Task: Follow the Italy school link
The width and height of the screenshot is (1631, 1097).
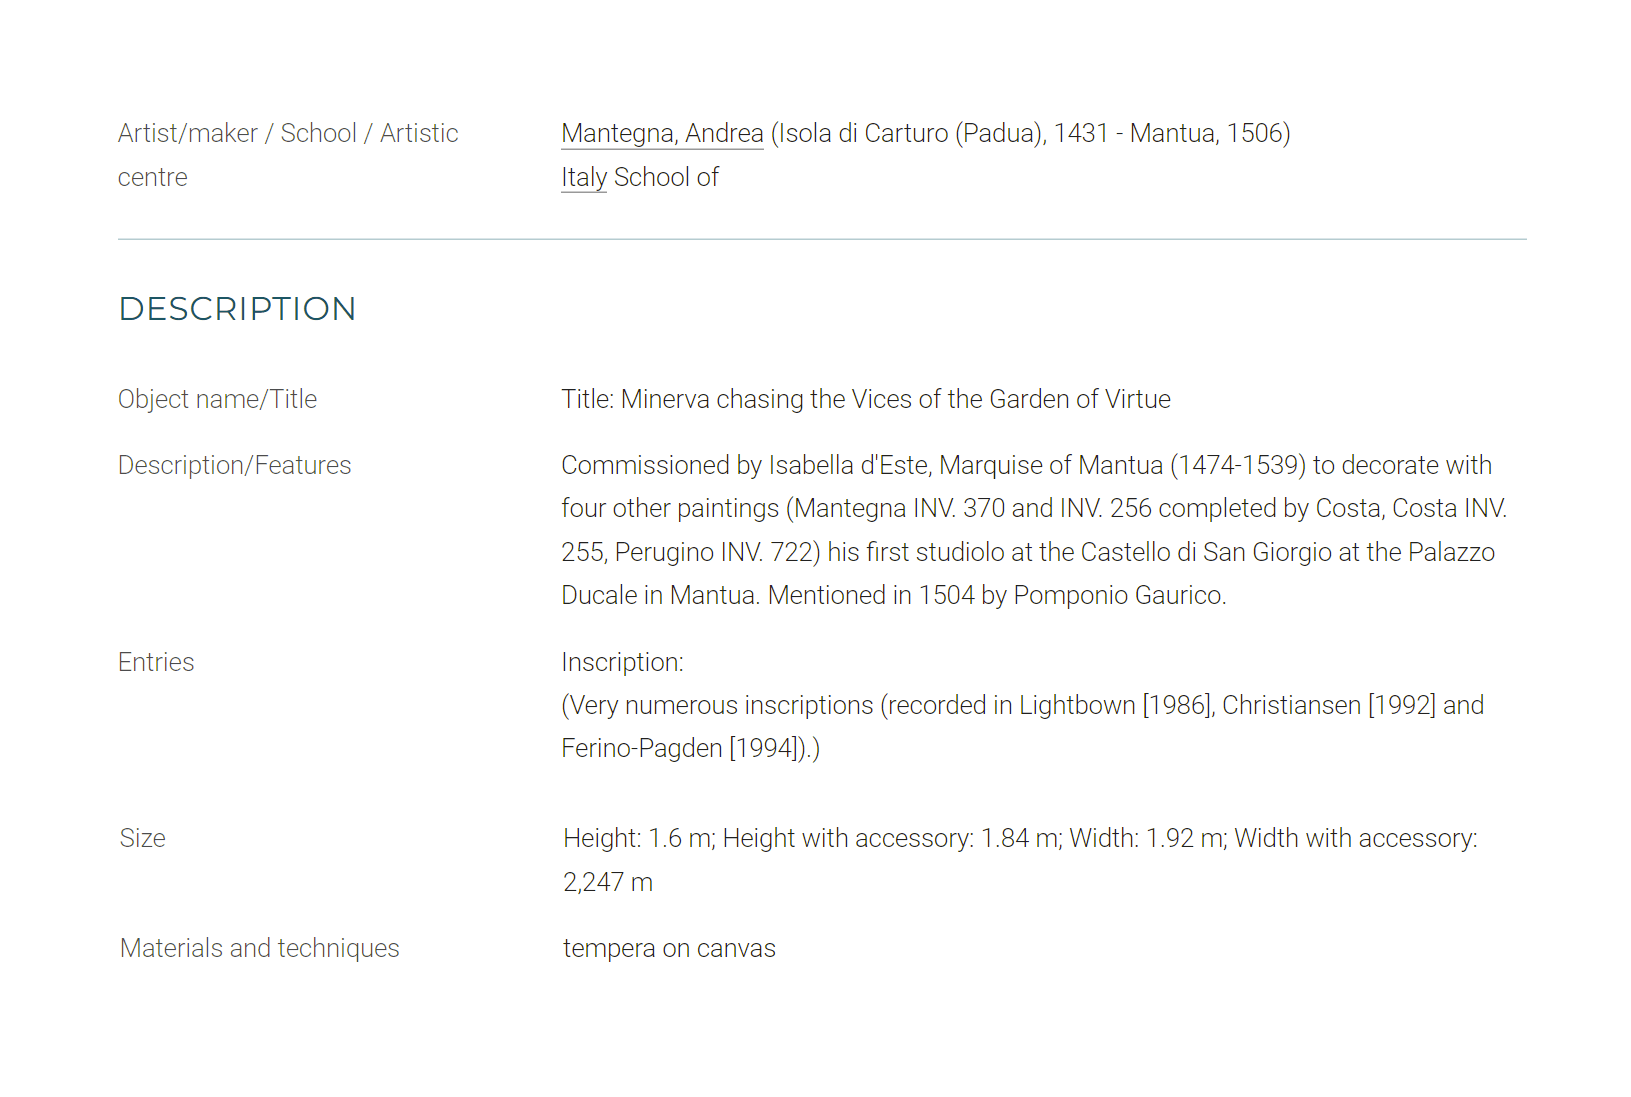Action: point(584,177)
